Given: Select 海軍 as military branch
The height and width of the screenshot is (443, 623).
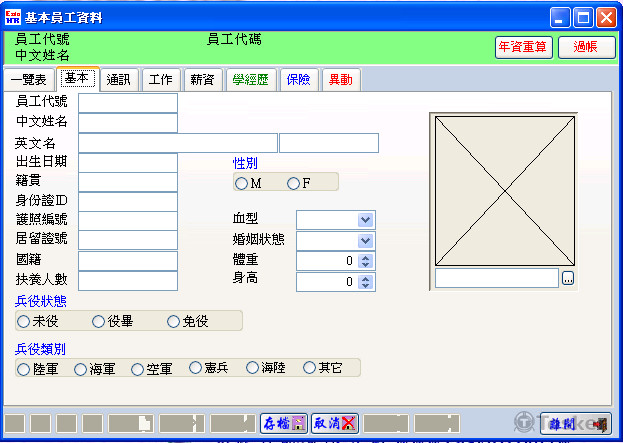Looking at the screenshot, I should pos(80,369).
